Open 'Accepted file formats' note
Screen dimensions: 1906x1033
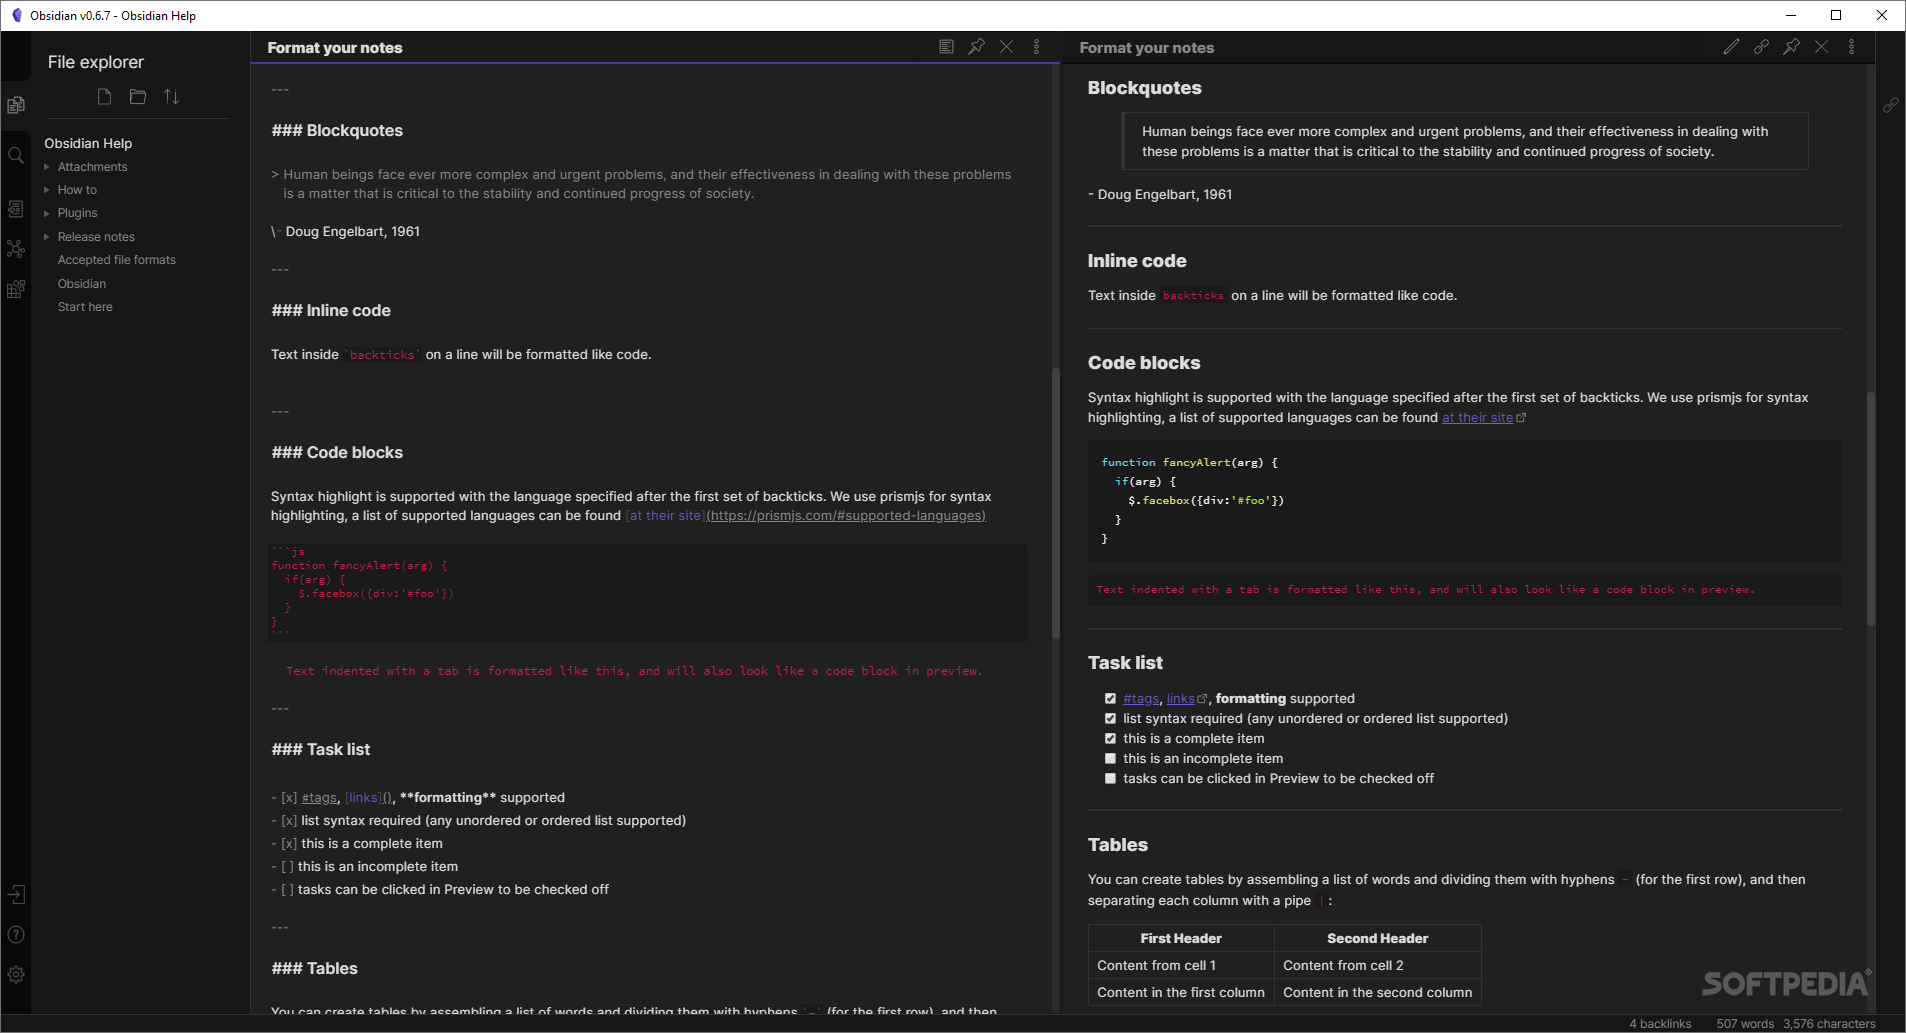click(x=117, y=260)
